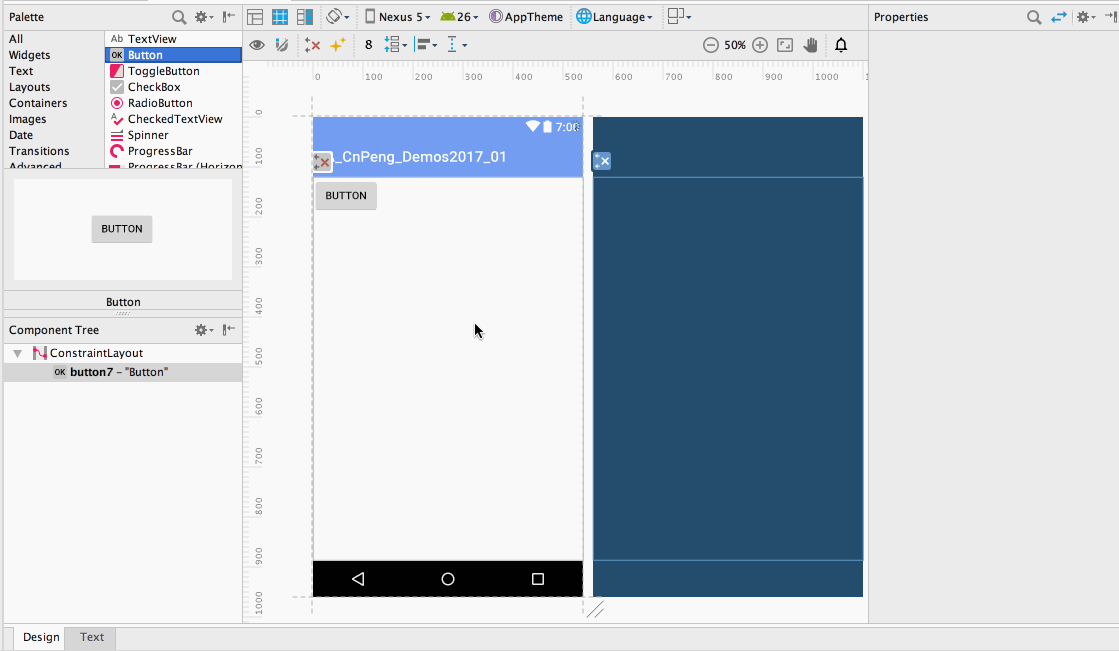Open the Nexus 5 device dropdown

[x=398, y=16]
